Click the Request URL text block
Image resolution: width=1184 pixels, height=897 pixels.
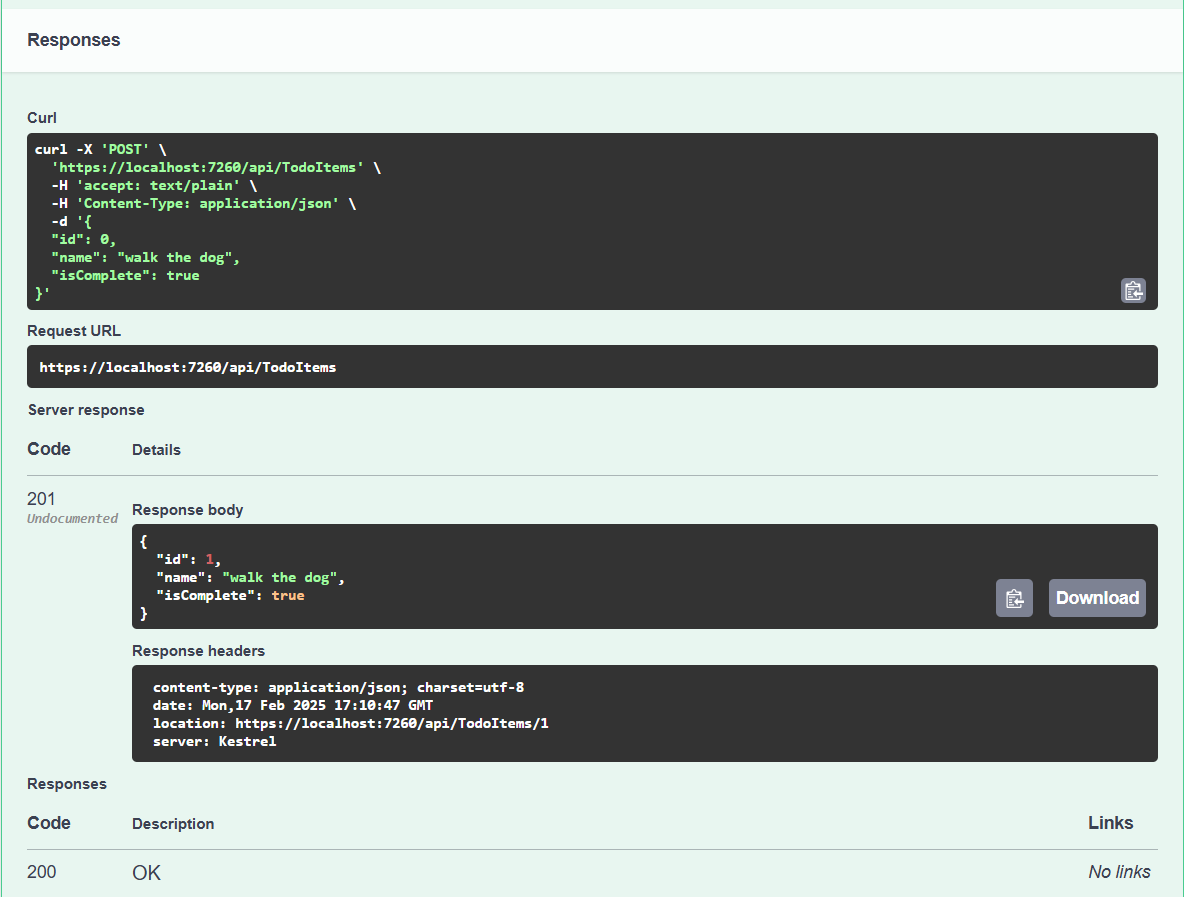pyautogui.click(x=188, y=367)
